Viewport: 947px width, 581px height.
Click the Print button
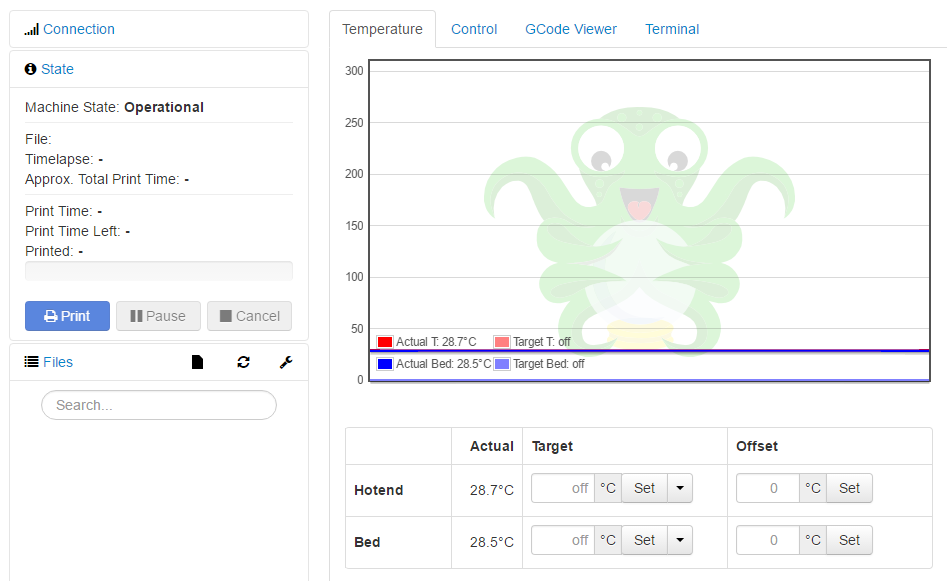(68, 316)
